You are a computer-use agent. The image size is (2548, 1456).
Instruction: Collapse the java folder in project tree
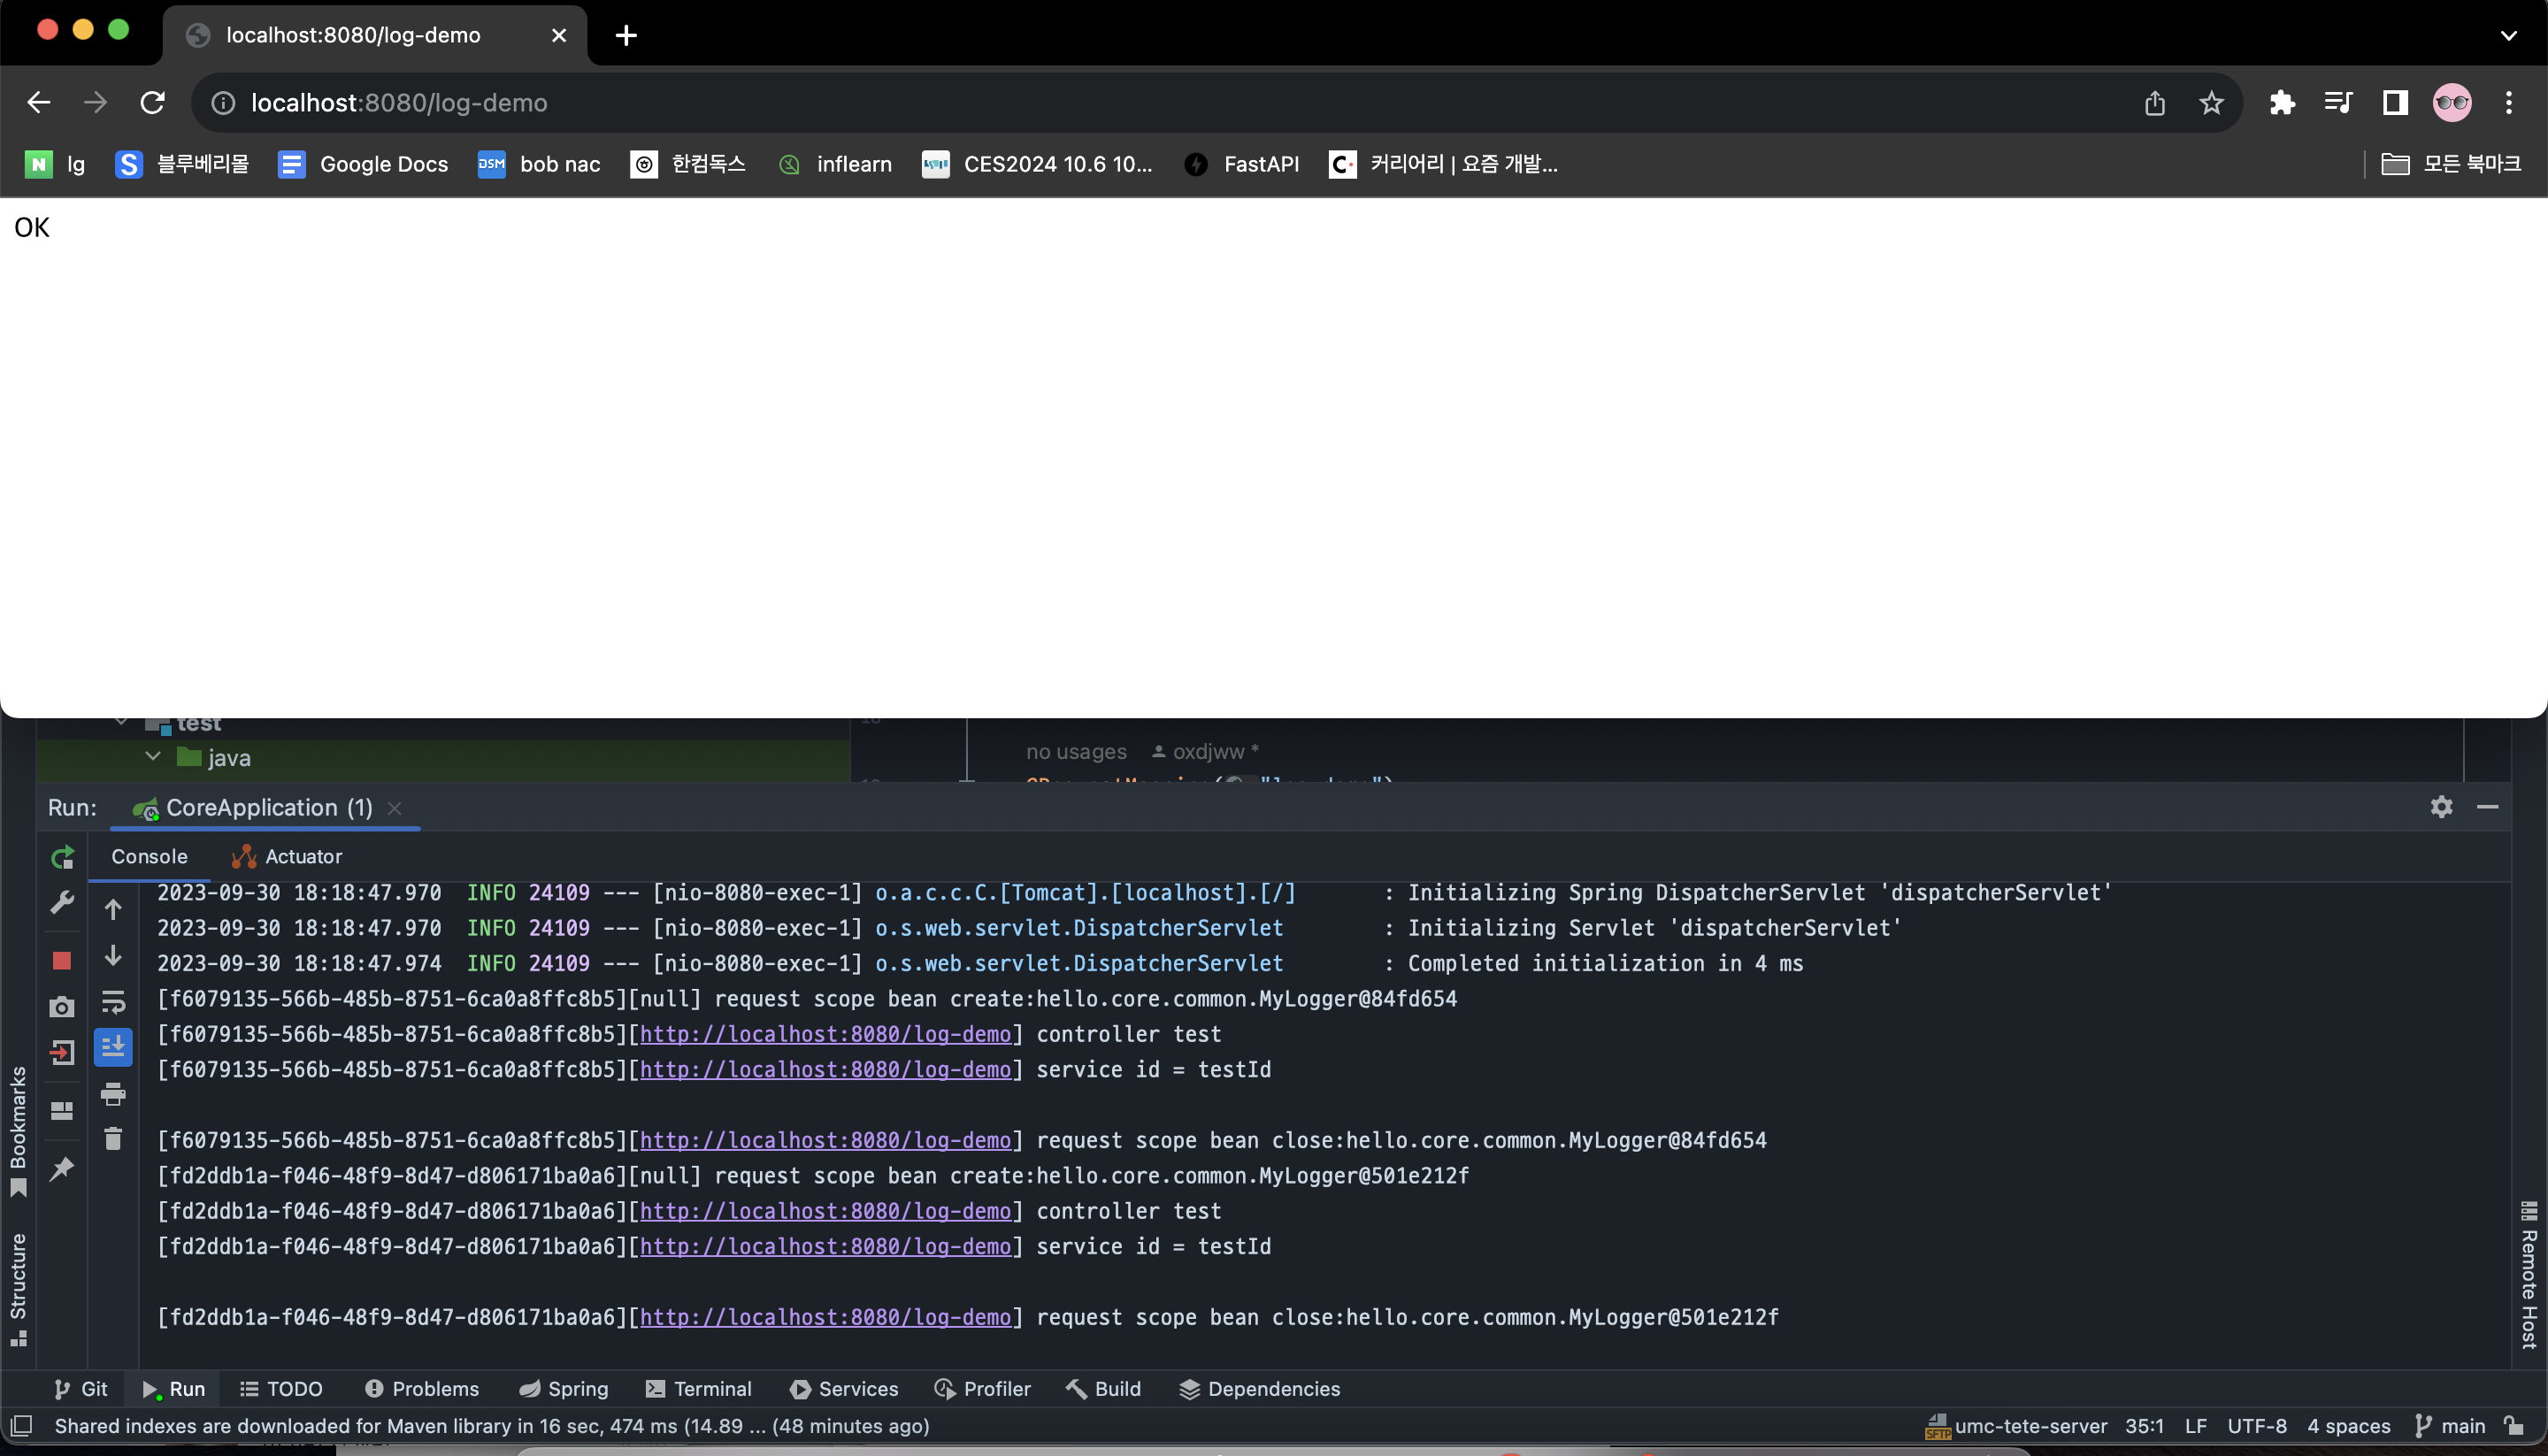point(153,757)
